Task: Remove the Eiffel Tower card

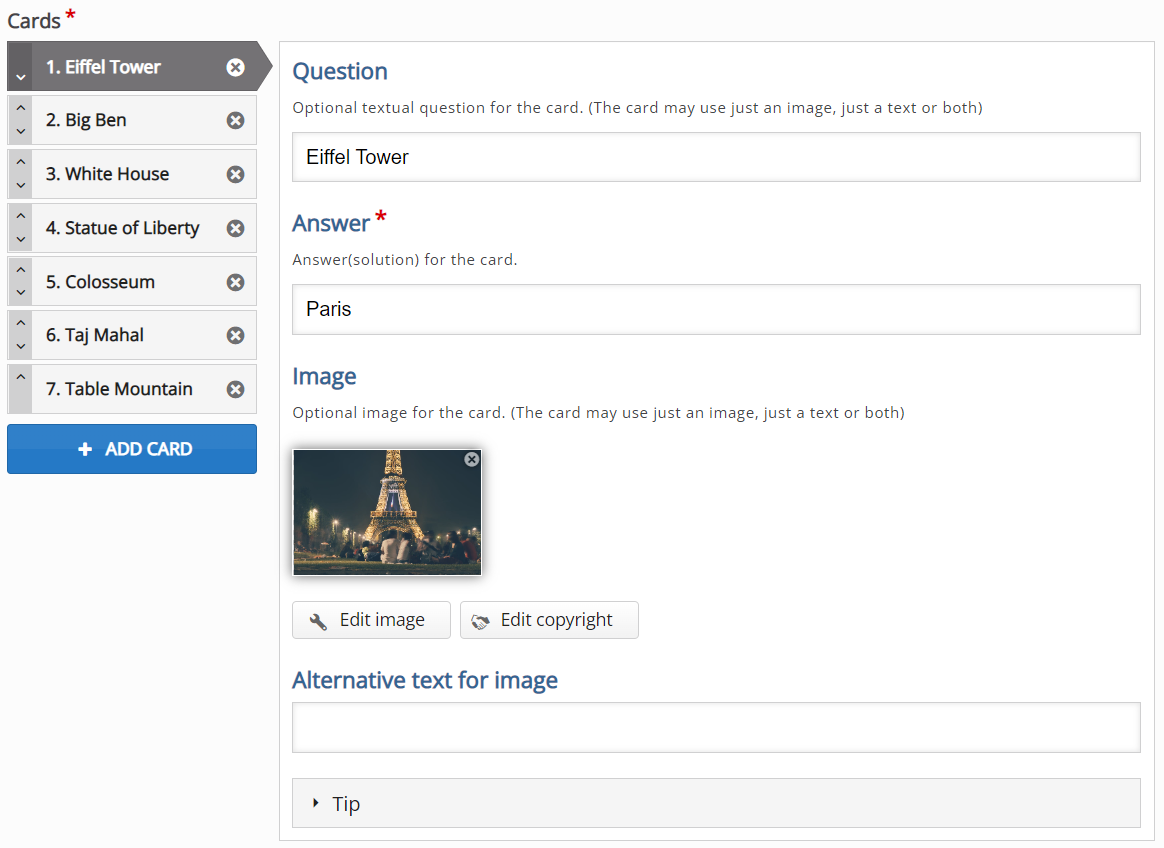Action: pos(235,68)
